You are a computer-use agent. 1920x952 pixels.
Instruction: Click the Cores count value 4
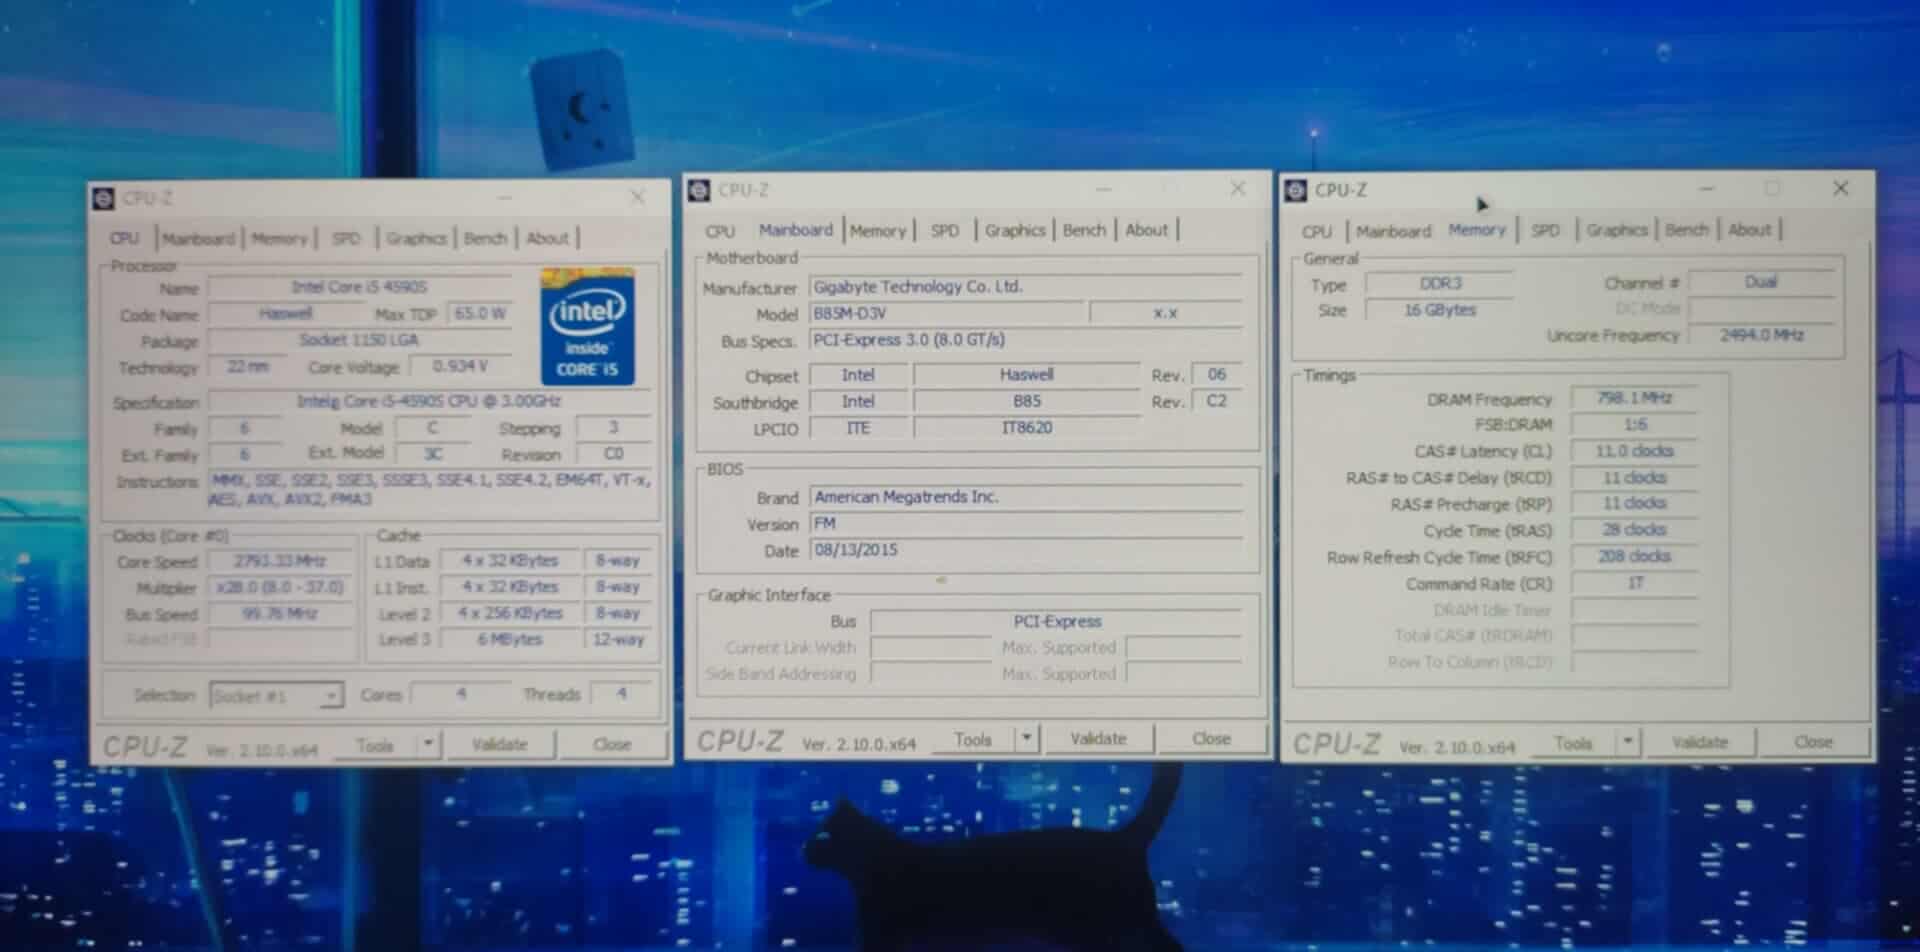(x=461, y=694)
